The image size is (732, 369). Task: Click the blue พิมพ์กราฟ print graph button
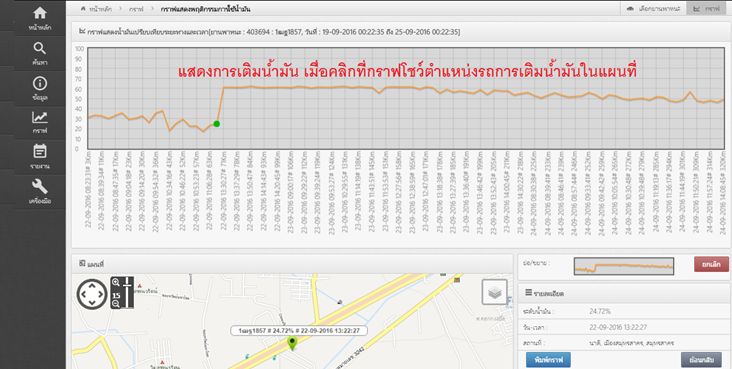click(548, 360)
